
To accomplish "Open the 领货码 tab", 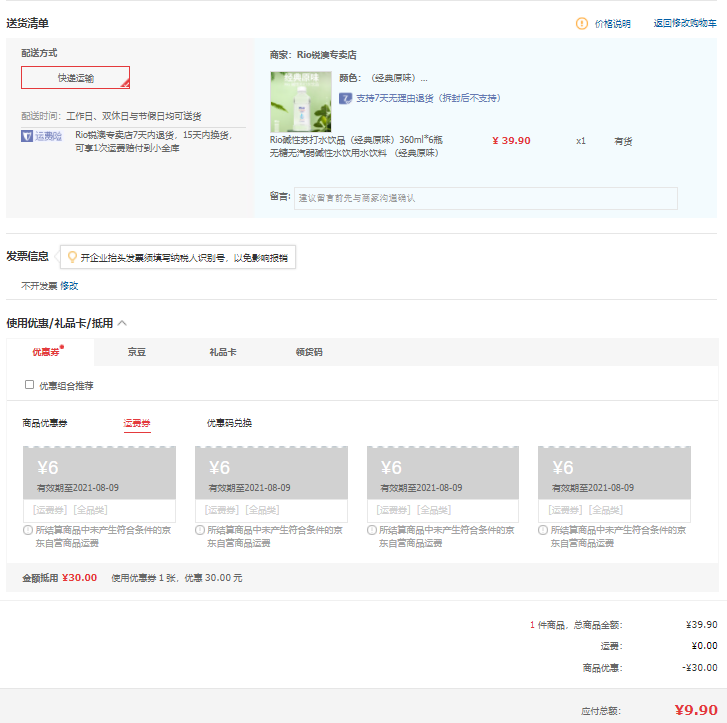I will coord(309,352).
